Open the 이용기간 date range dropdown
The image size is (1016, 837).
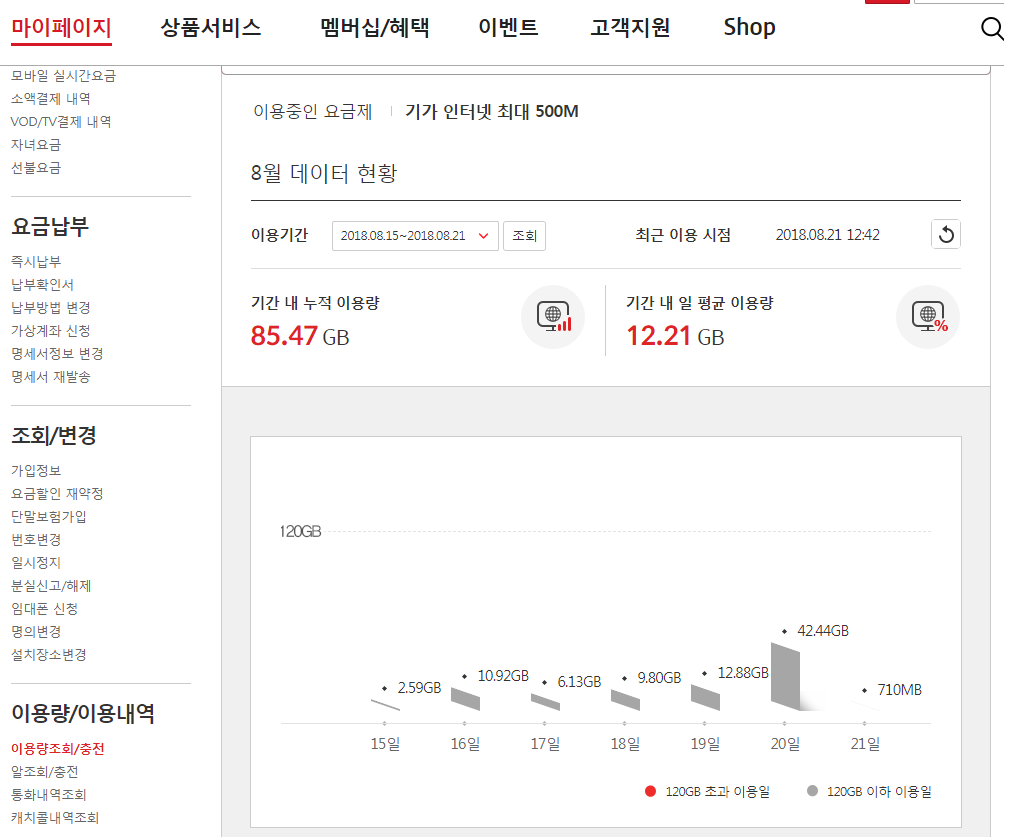(415, 236)
